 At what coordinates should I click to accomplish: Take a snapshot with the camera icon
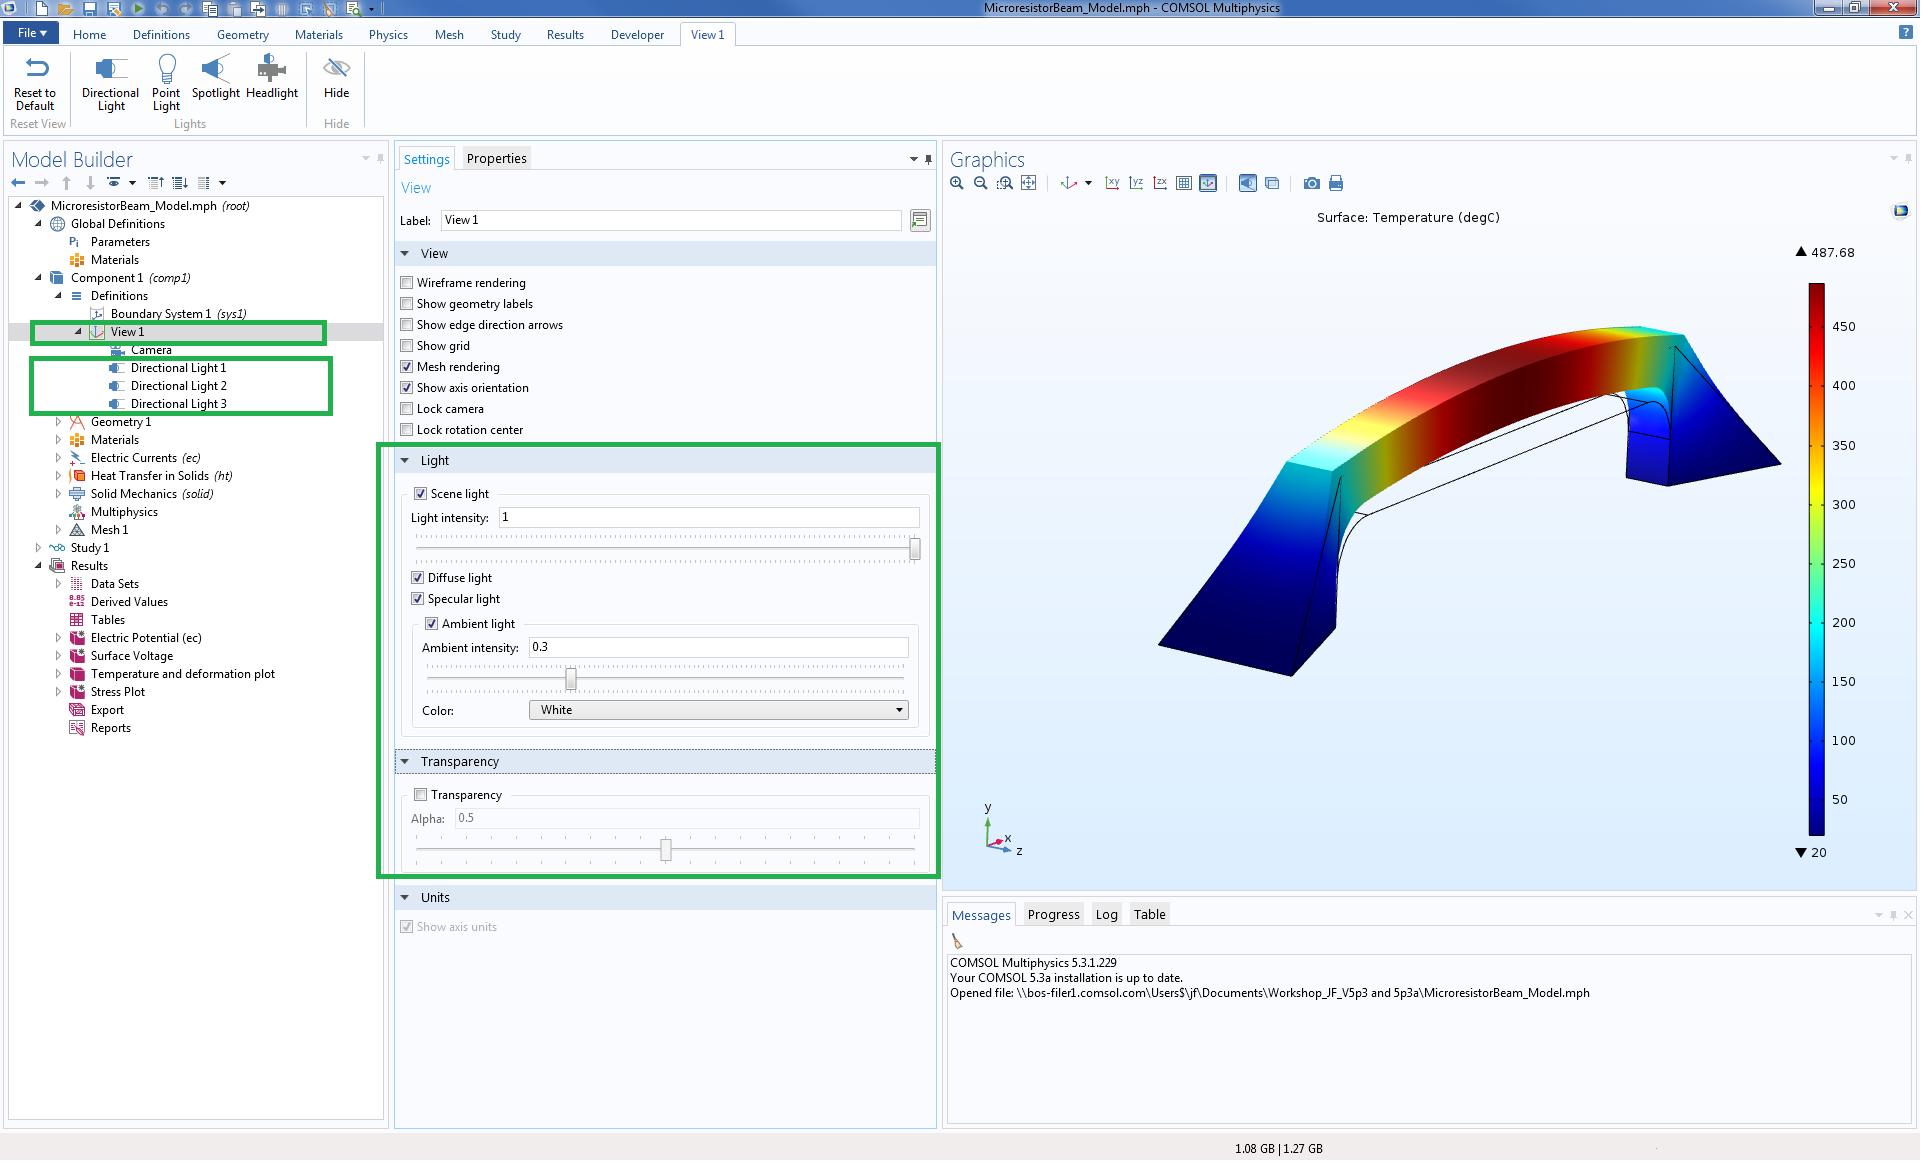(1311, 183)
